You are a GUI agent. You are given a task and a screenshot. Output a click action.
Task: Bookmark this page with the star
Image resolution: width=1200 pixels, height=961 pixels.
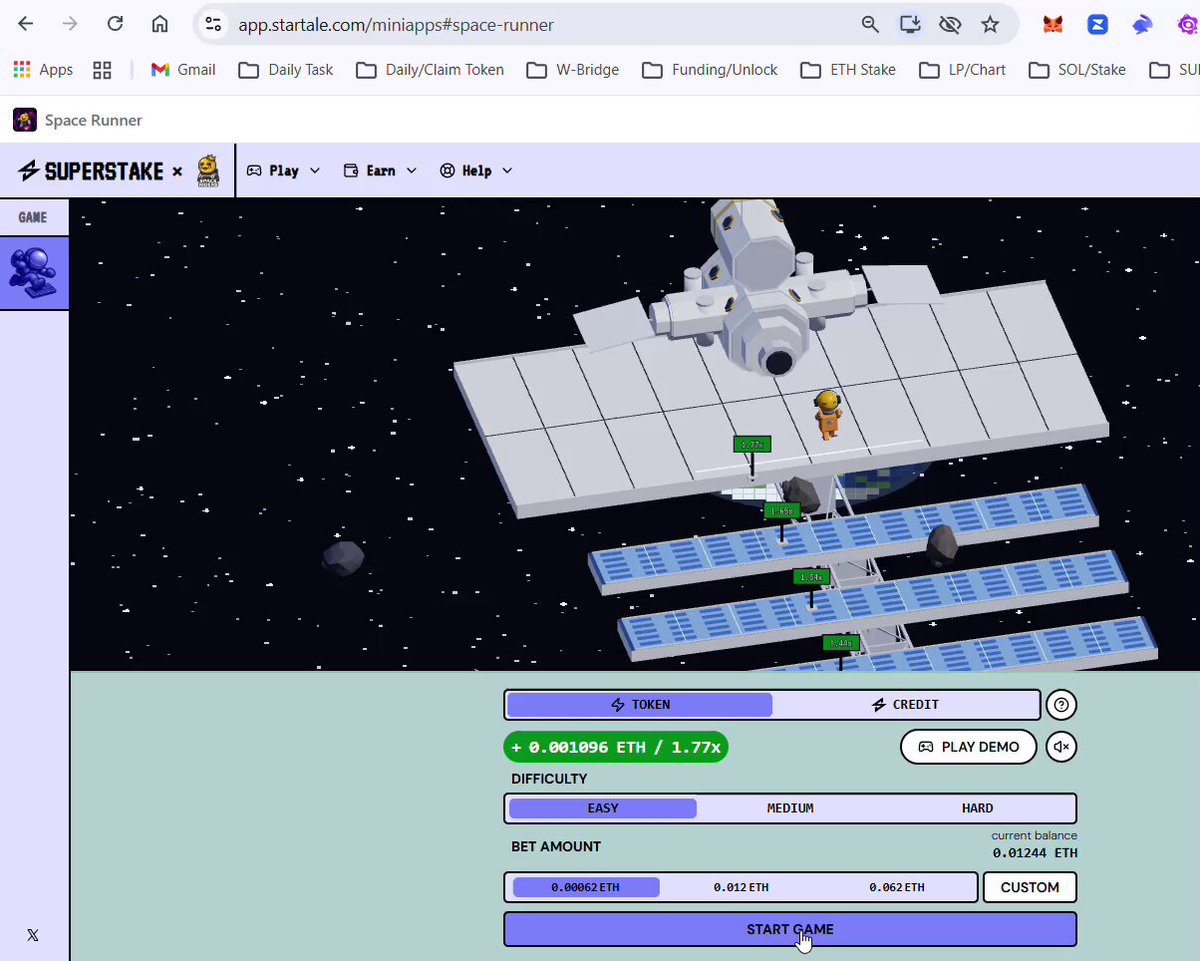click(990, 24)
